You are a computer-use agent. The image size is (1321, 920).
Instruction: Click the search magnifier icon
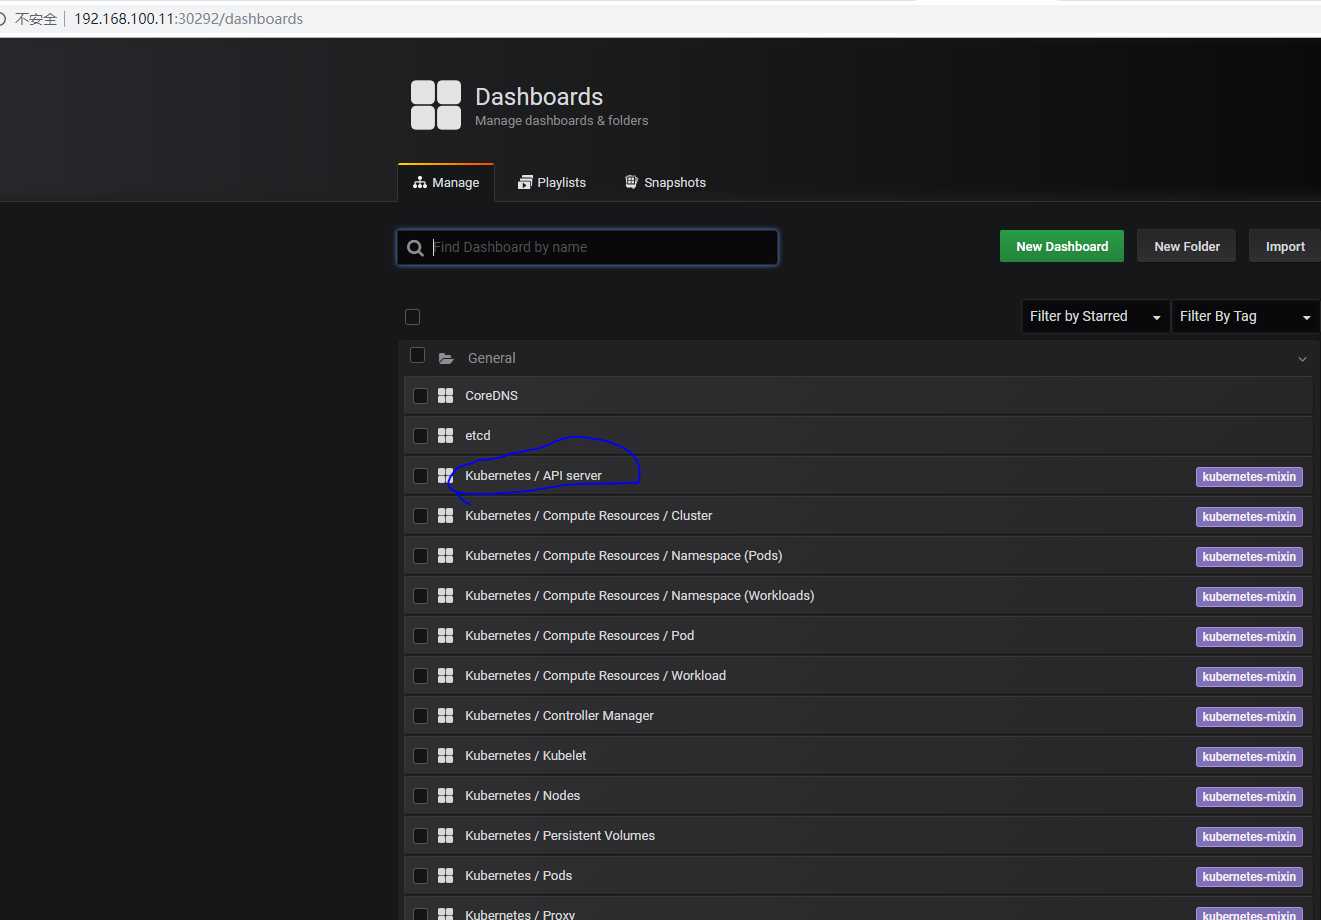coord(415,248)
